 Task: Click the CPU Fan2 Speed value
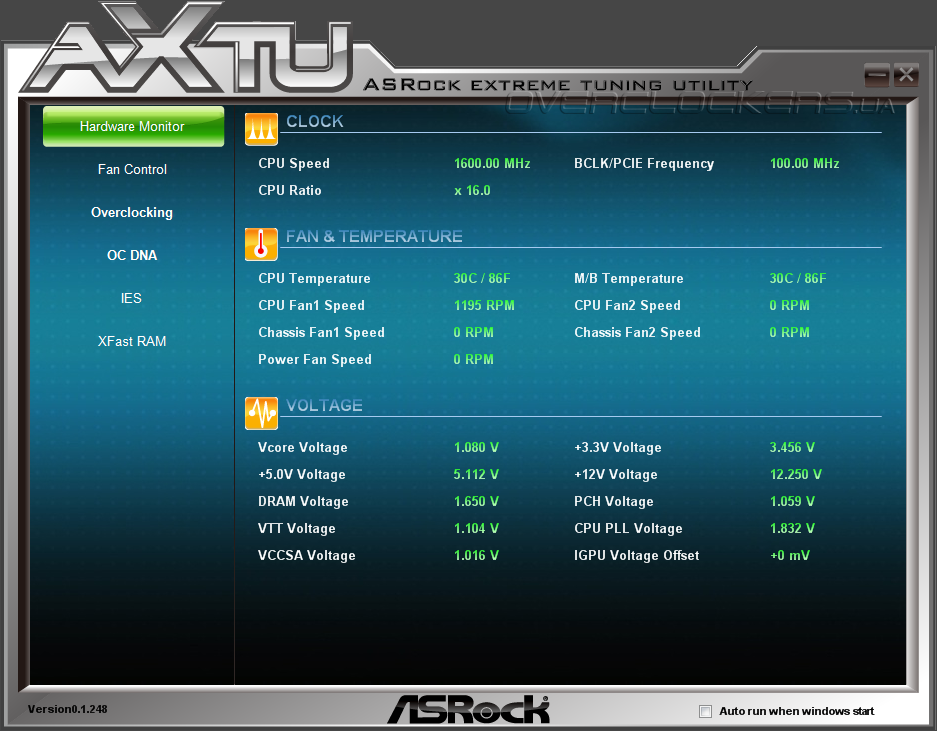click(x=789, y=305)
